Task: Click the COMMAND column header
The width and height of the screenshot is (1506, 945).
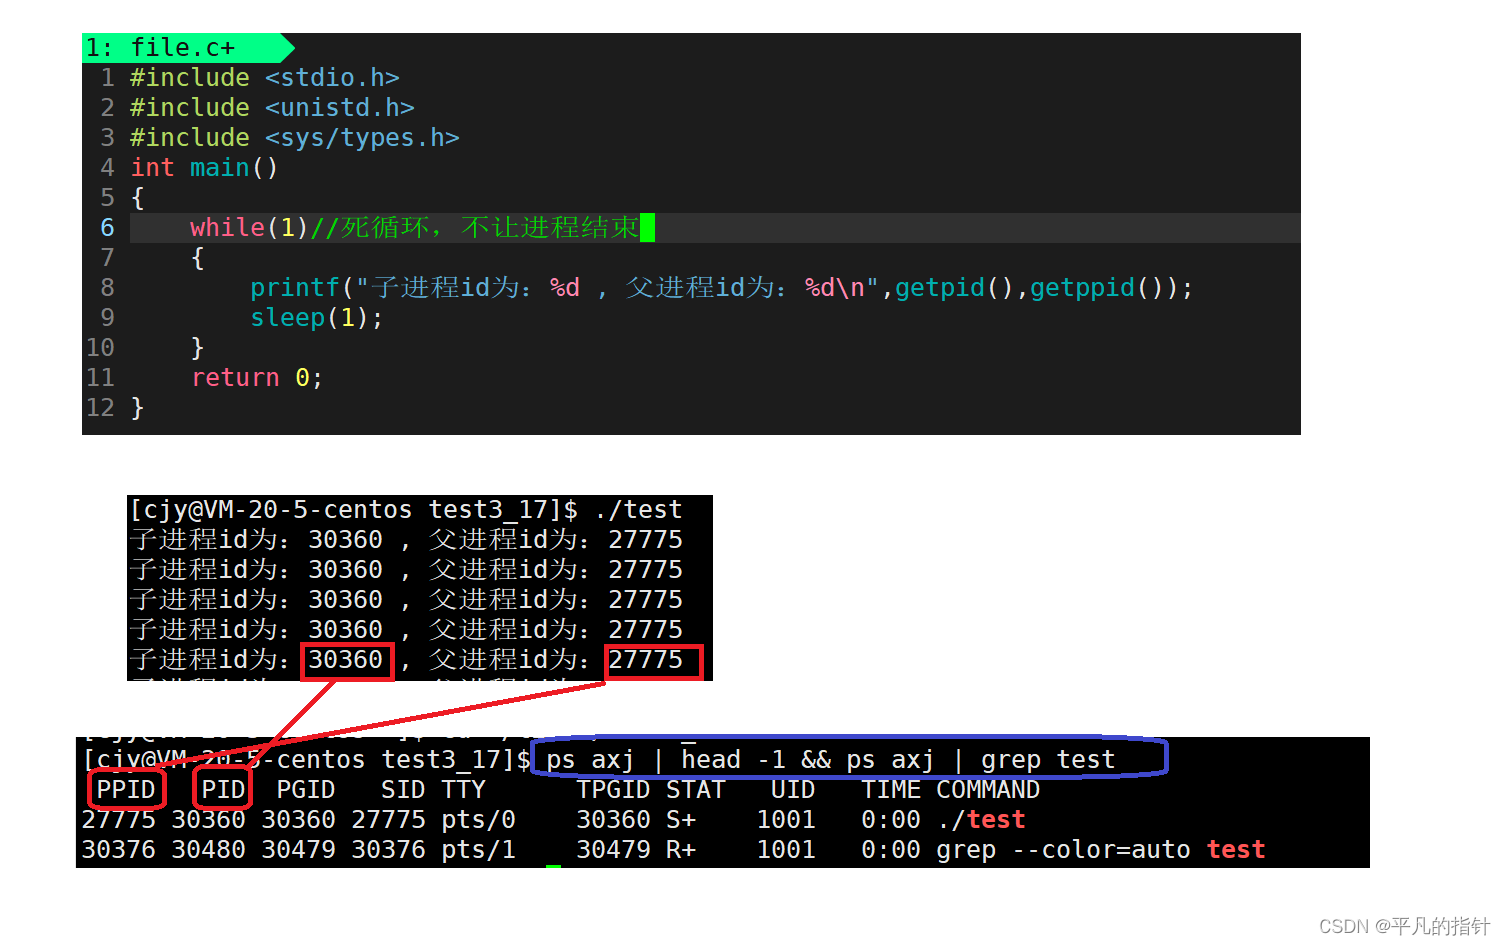Action: tap(988, 789)
